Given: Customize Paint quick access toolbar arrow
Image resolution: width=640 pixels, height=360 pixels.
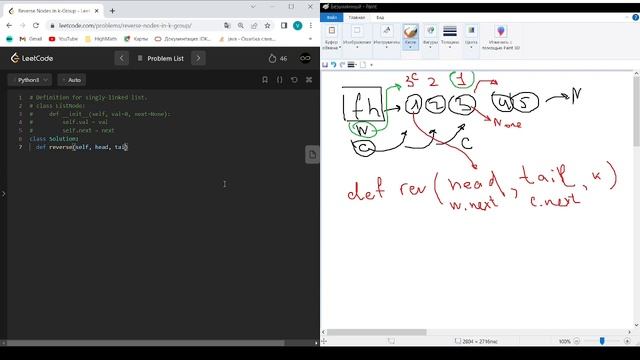Looking at the screenshot, I should pos(371,65).
